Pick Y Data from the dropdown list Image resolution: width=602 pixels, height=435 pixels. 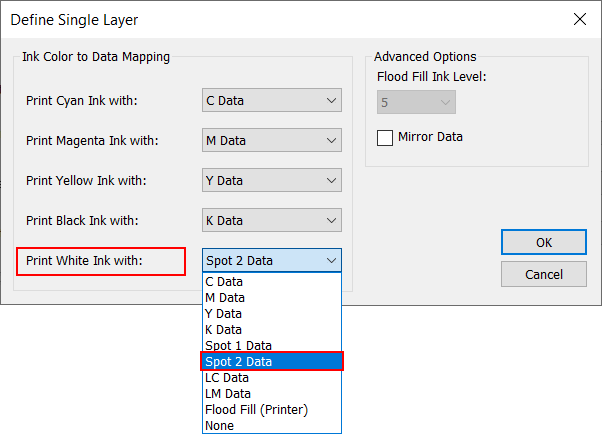pyautogui.click(x=271, y=313)
